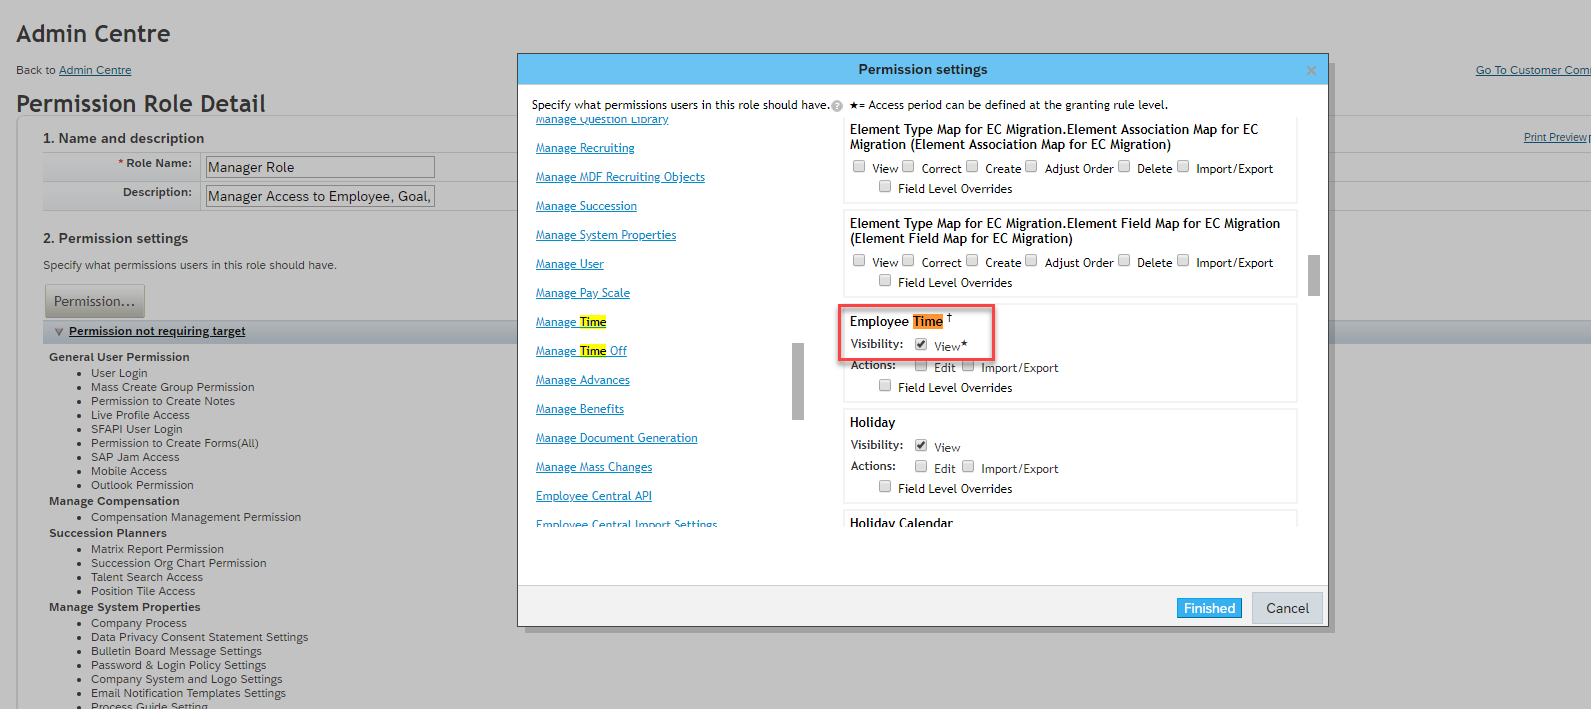Enable Create for Element Field Map
The width and height of the screenshot is (1591, 709).
972,261
